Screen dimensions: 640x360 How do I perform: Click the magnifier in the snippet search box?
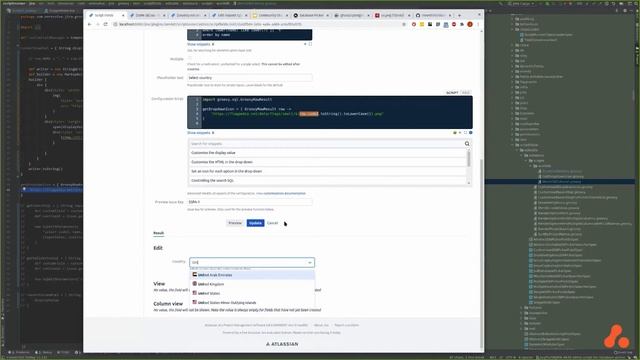click(x=467, y=144)
